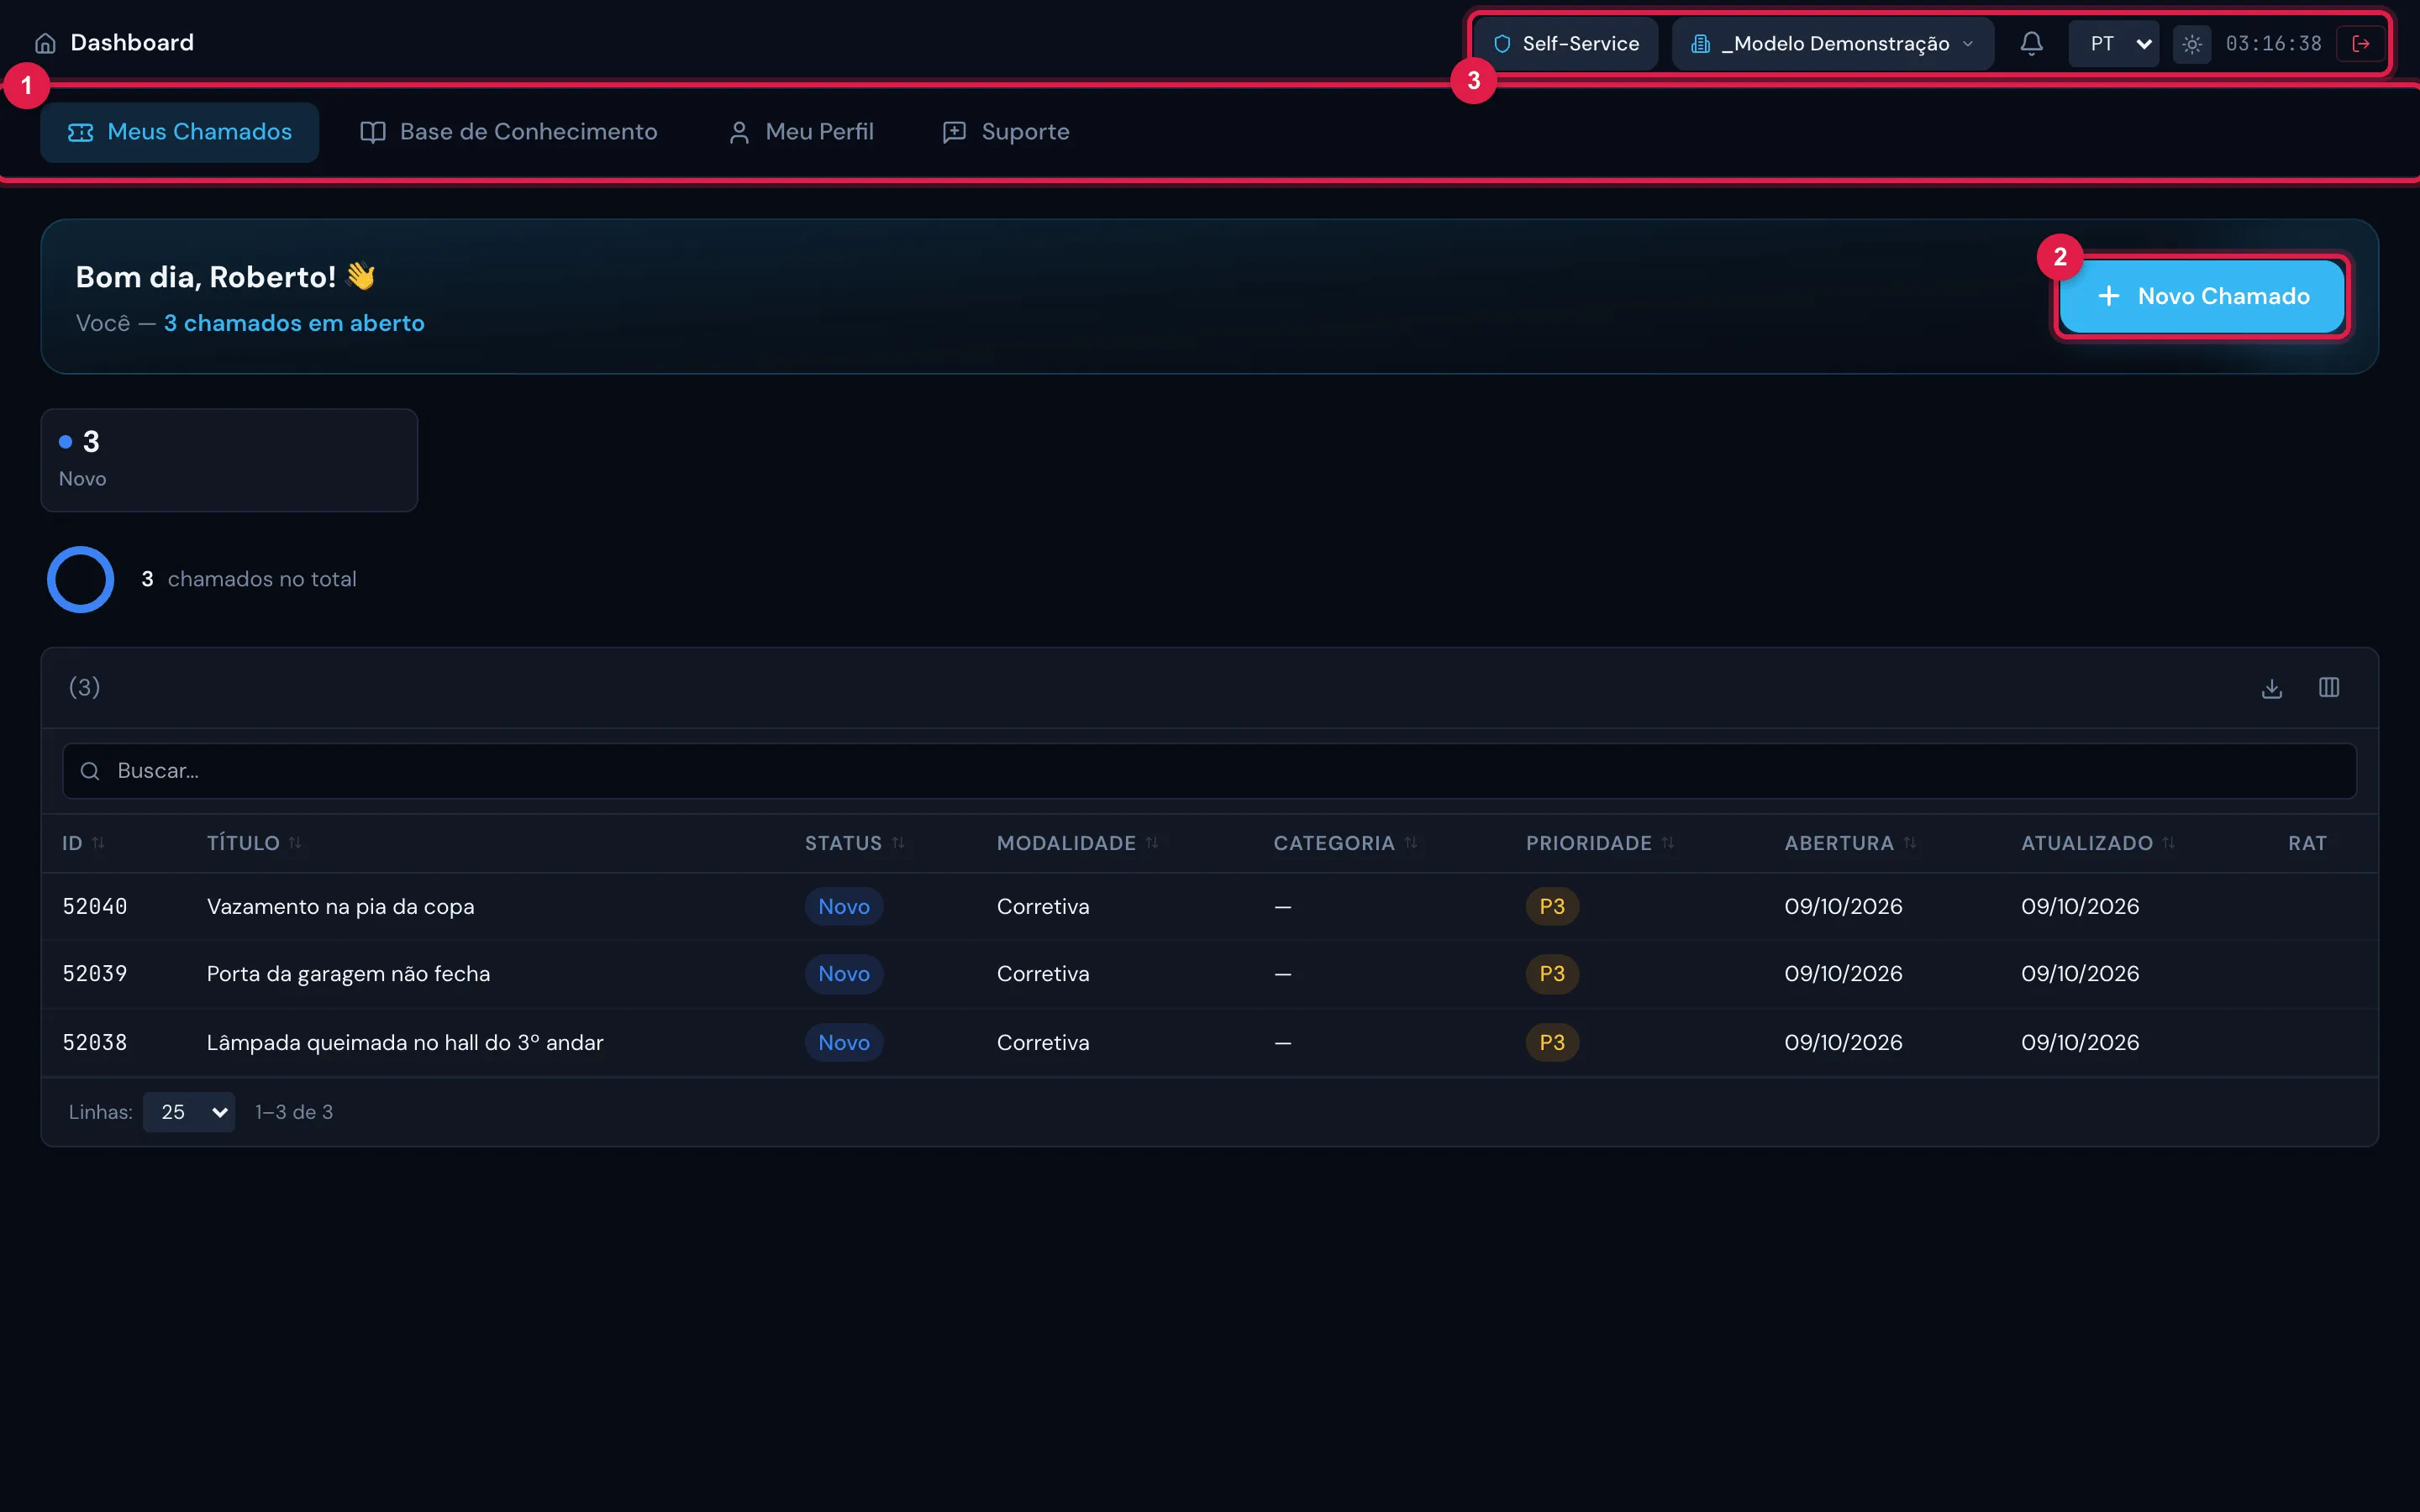
Task: Expand the _Modelo Demonstração organization selector
Action: (1832, 44)
